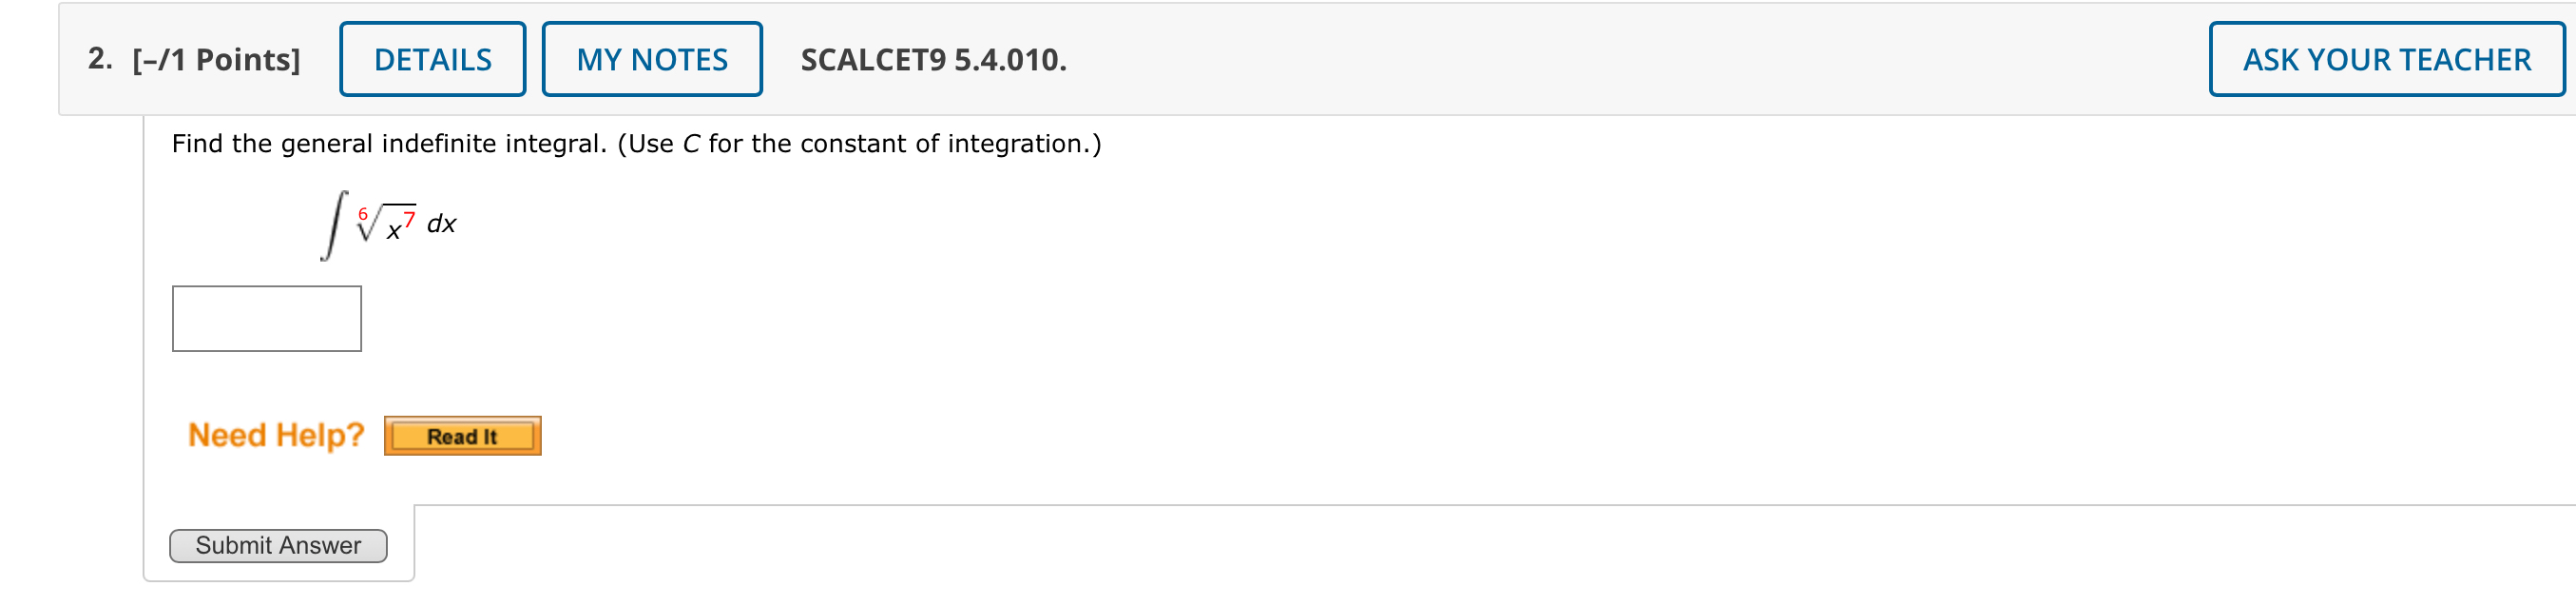The width and height of the screenshot is (2576, 606).
Task: Click the SCALCET9 5.4.010 problem reference
Action: (932, 61)
